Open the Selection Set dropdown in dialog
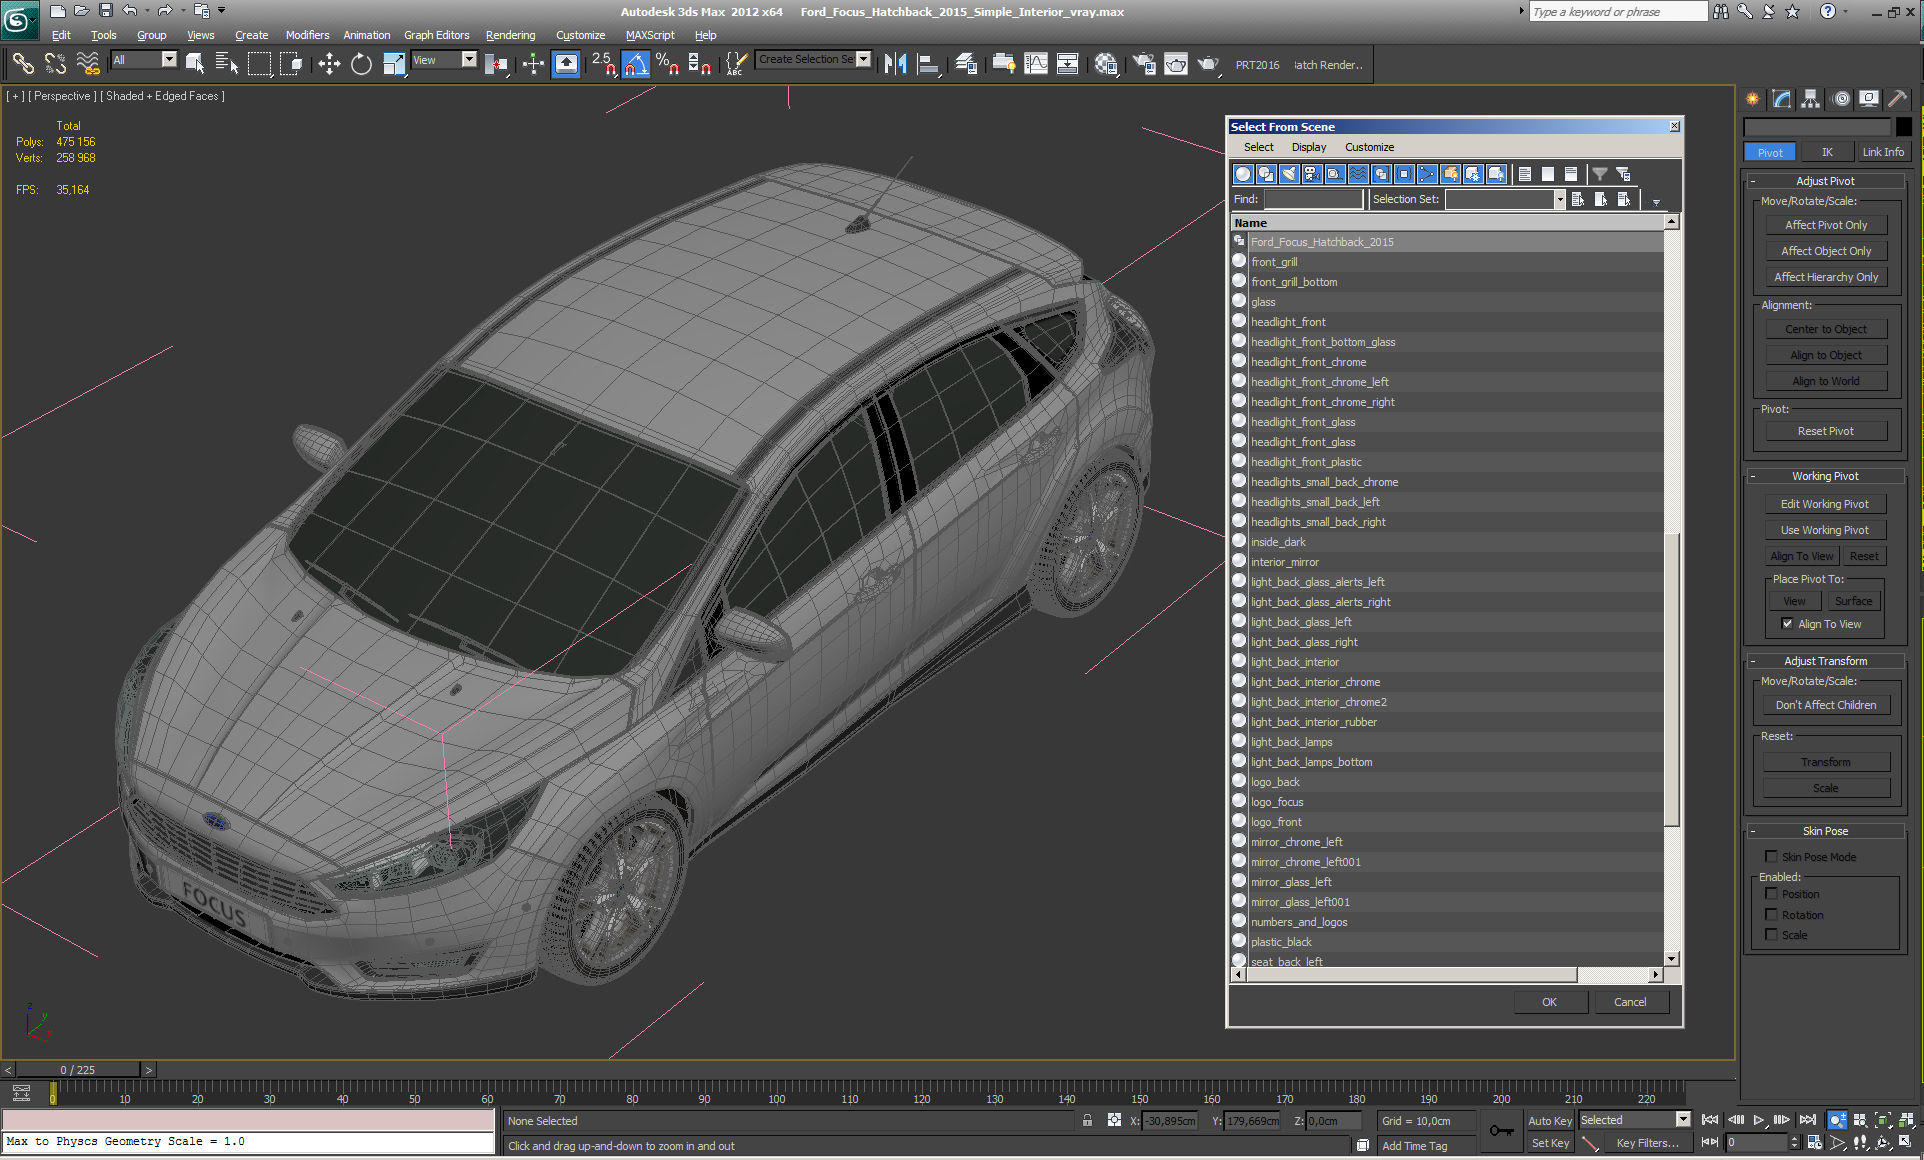This screenshot has height=1160, width=1924. coord(1558,199)
